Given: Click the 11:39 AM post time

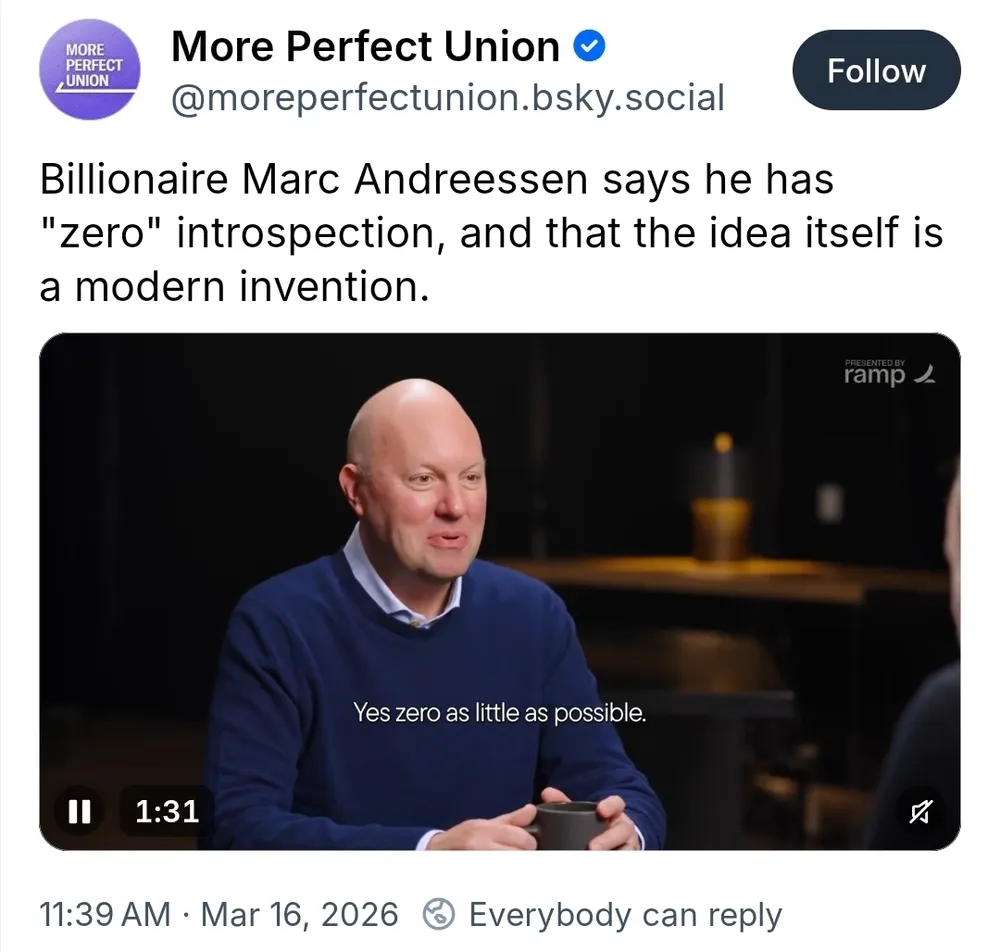Looking at the screenshot, I should [104, 914].
